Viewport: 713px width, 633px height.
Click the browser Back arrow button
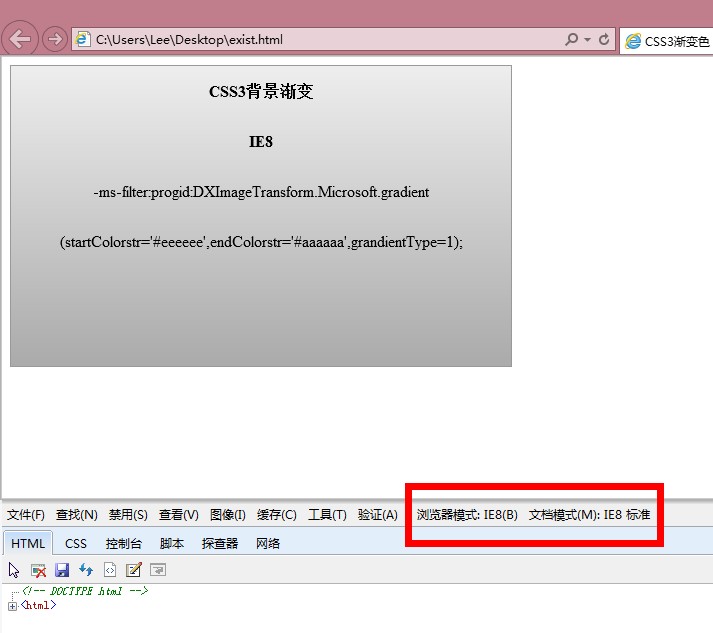coord(20,39)
